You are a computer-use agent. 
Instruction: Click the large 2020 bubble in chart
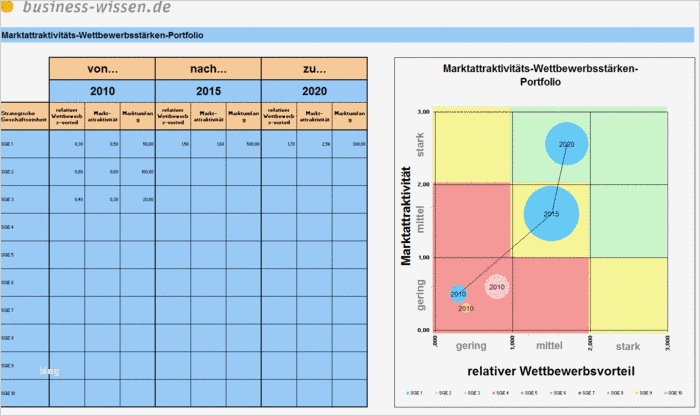point(567,144)
